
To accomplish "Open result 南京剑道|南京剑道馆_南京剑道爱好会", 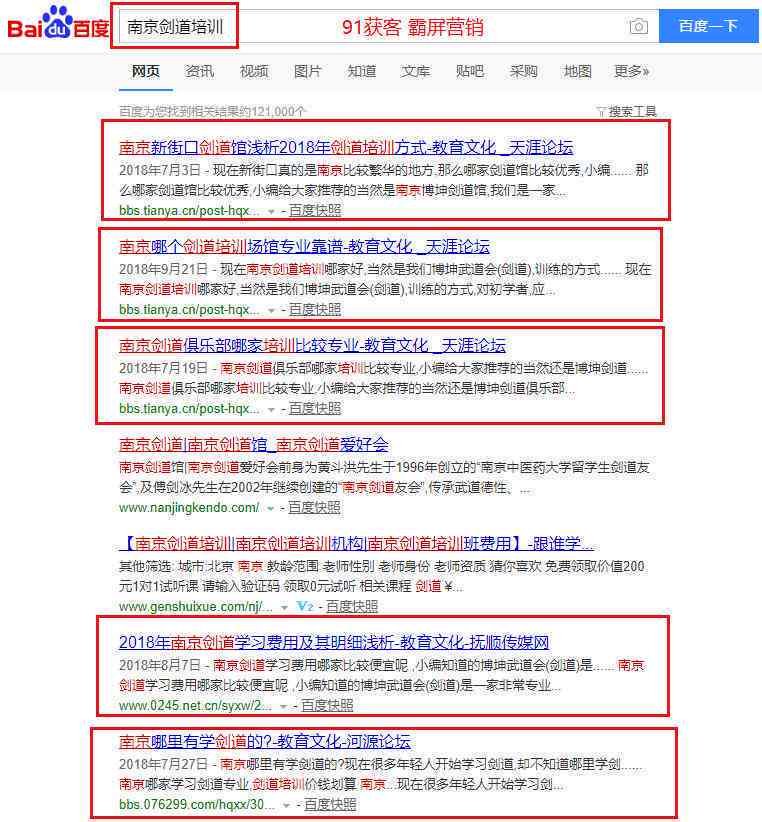I will coord(254,445).
